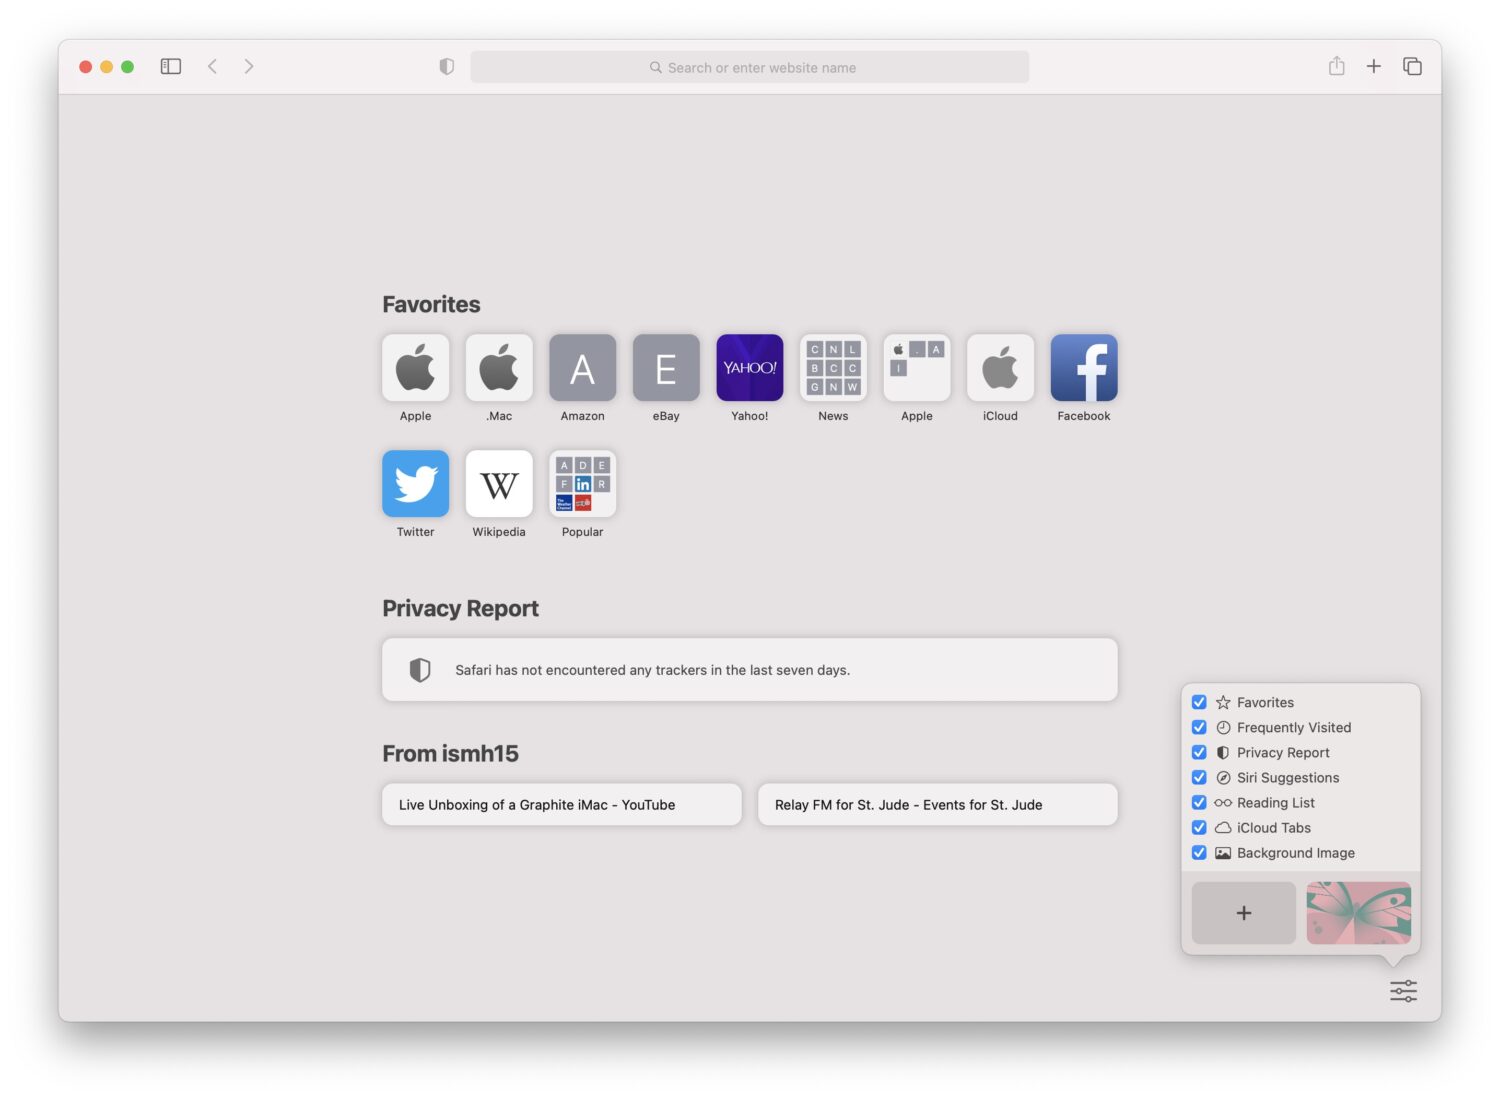Click the start page customize sliders icon
This screenshot has width=1500, height=1099.
tap(1403, 991)
